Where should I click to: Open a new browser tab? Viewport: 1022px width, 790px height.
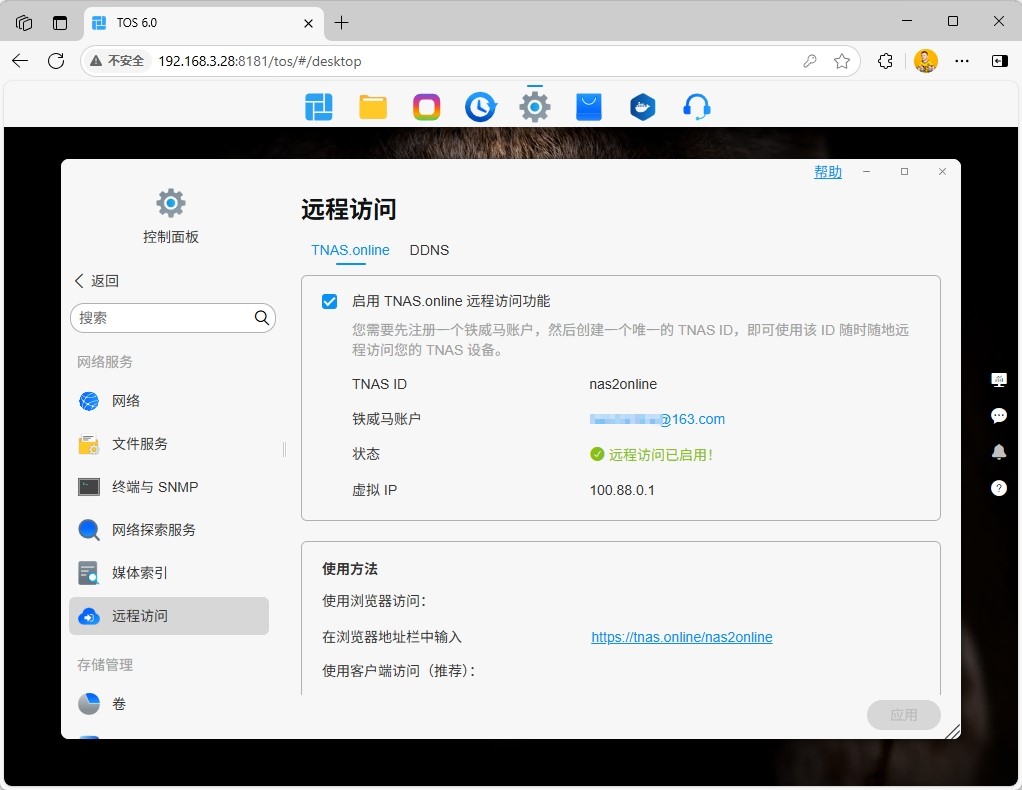(x=342, y=23)
